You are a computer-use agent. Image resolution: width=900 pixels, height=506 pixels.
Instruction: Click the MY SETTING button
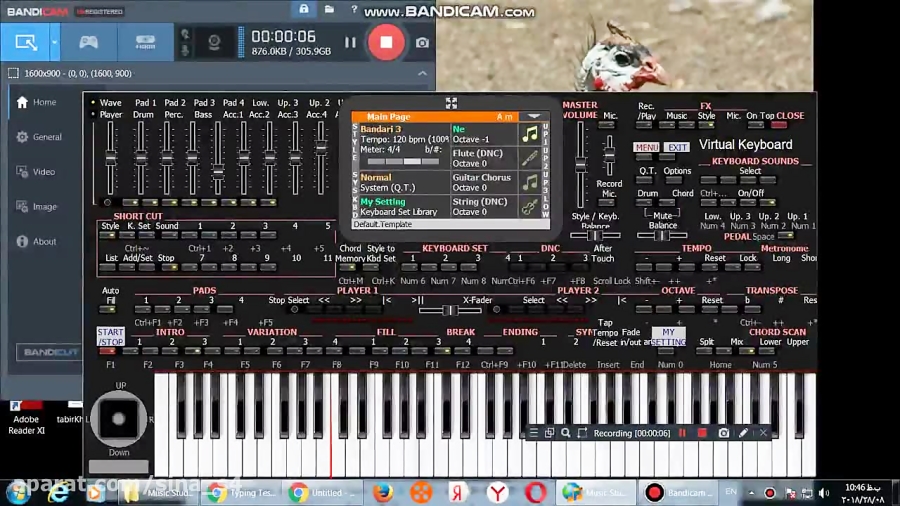point(669,337)
